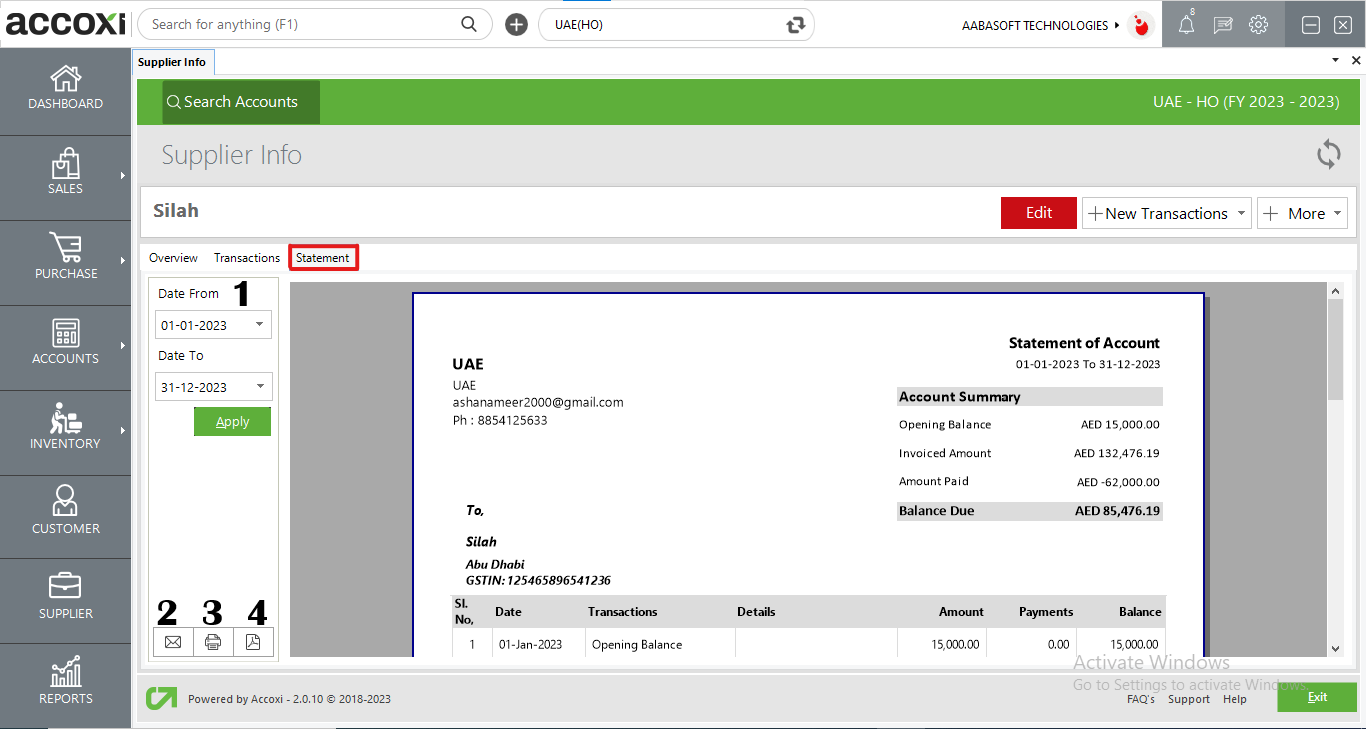Open the Reports module in sidebar
1366x729 pixels.
point(66,682)
